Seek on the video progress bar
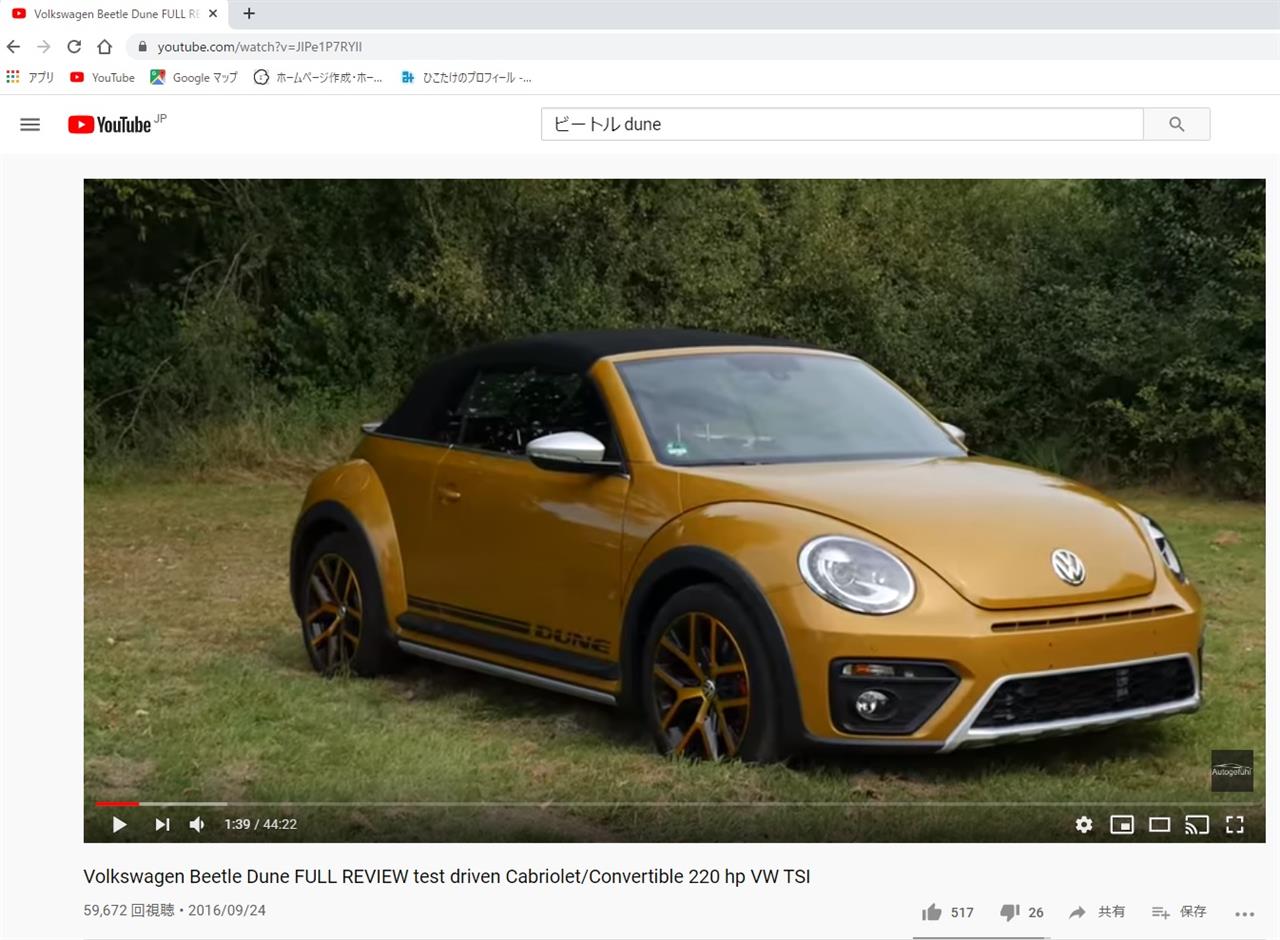Viewport: 1280px width, 940px height. tap(674, 803)
